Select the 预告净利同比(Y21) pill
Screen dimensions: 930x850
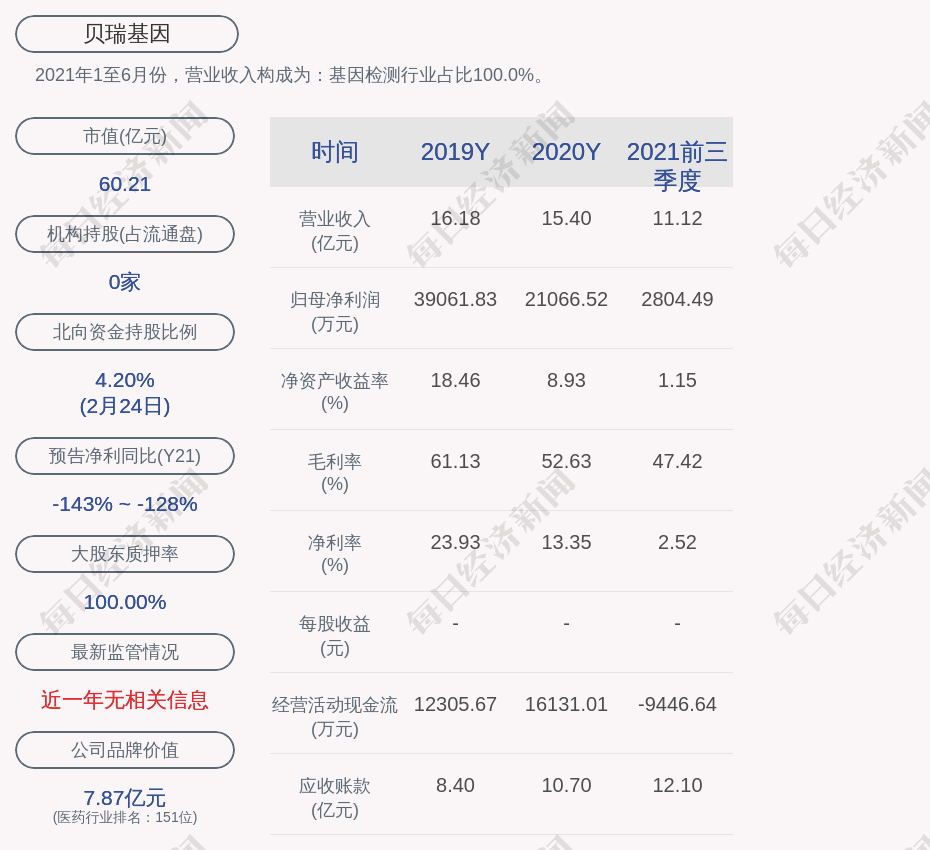[x=125, y=456]
